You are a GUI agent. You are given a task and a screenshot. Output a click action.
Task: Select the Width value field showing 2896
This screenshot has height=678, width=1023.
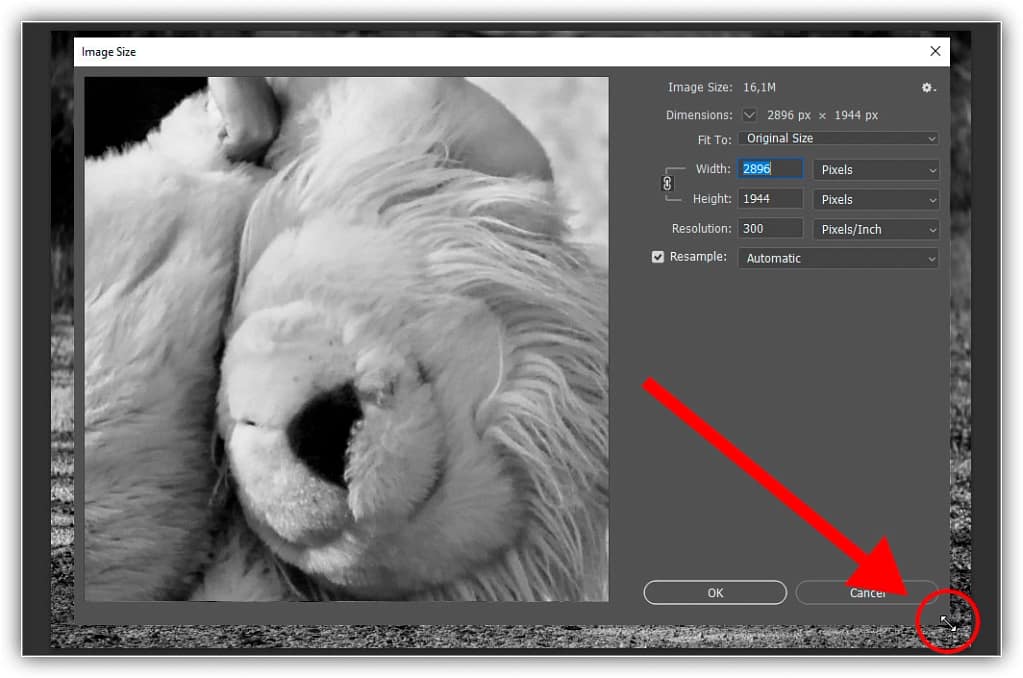click(768, 168)
